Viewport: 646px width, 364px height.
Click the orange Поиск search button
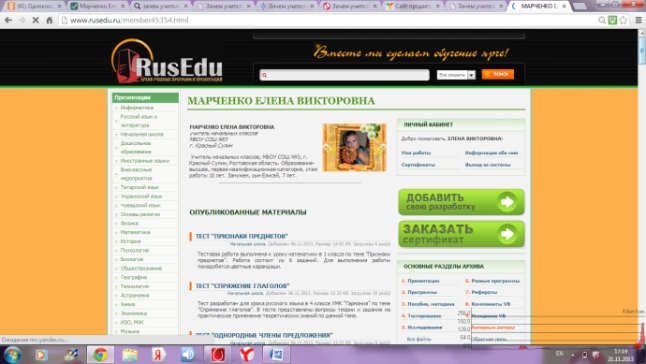pos(498,74)
